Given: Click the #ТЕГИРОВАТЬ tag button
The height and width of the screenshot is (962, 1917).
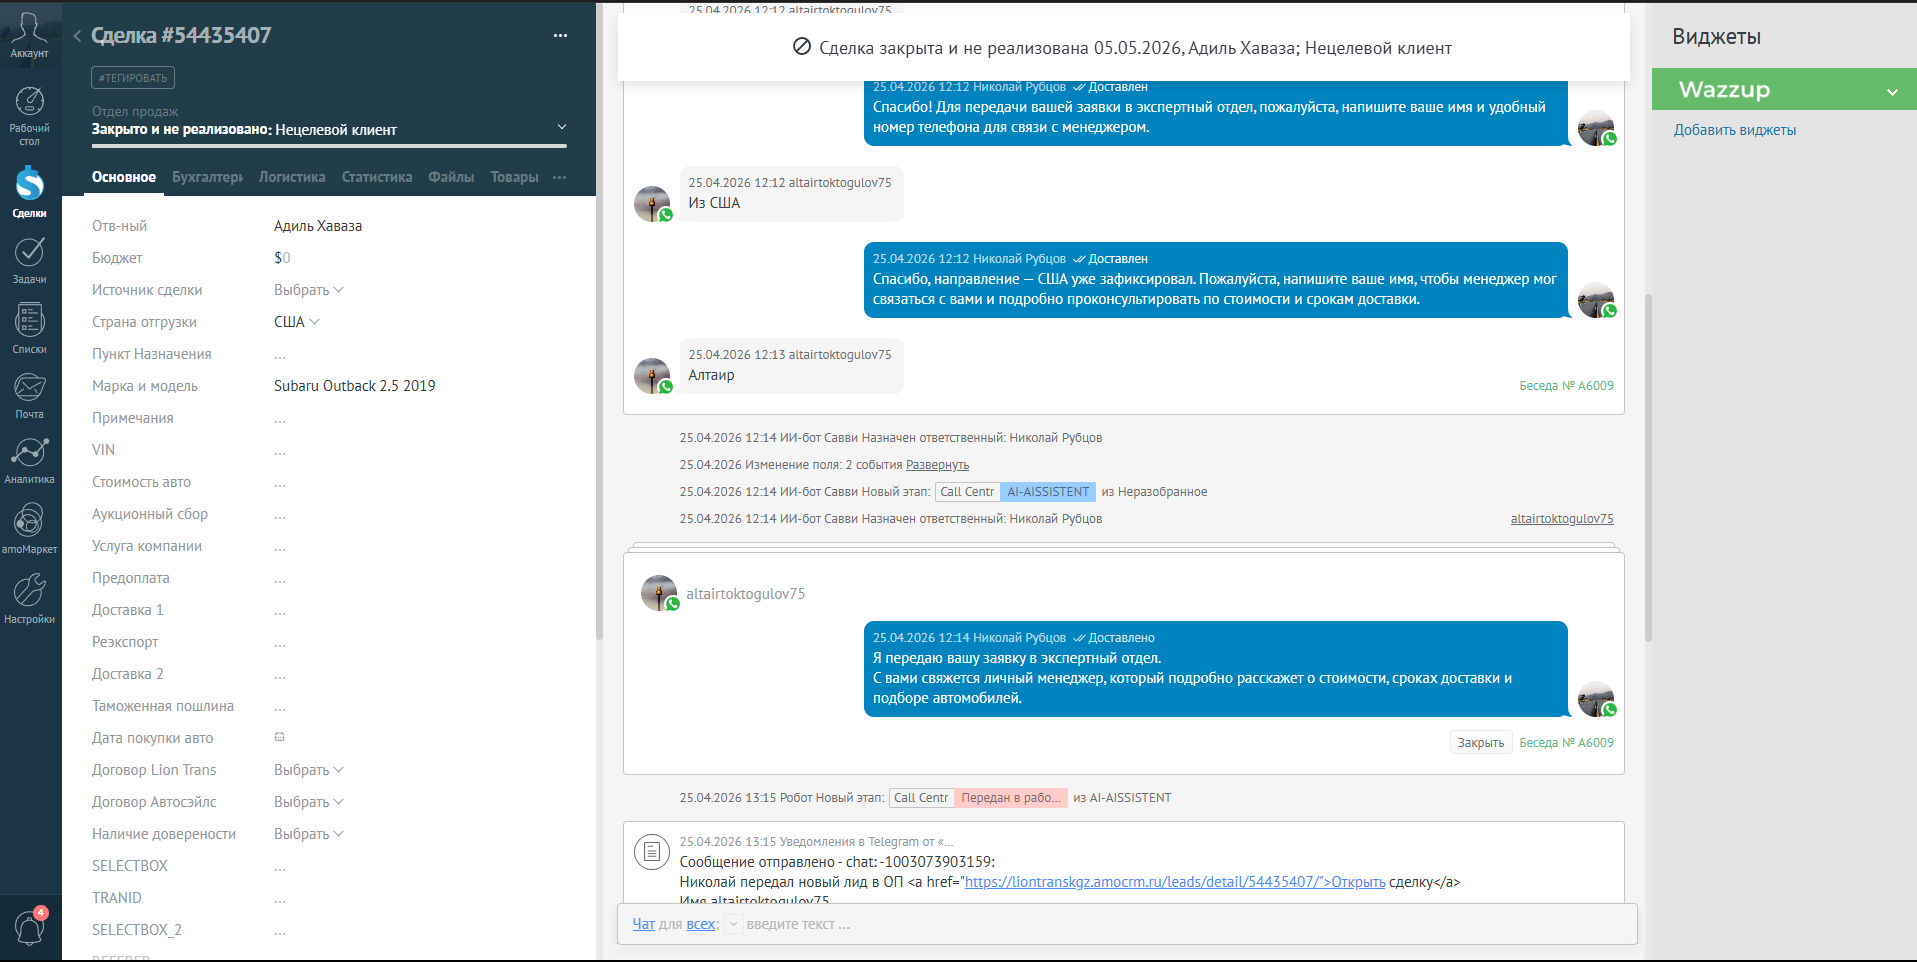Looking at the screenshot, I should click(133, 77).
